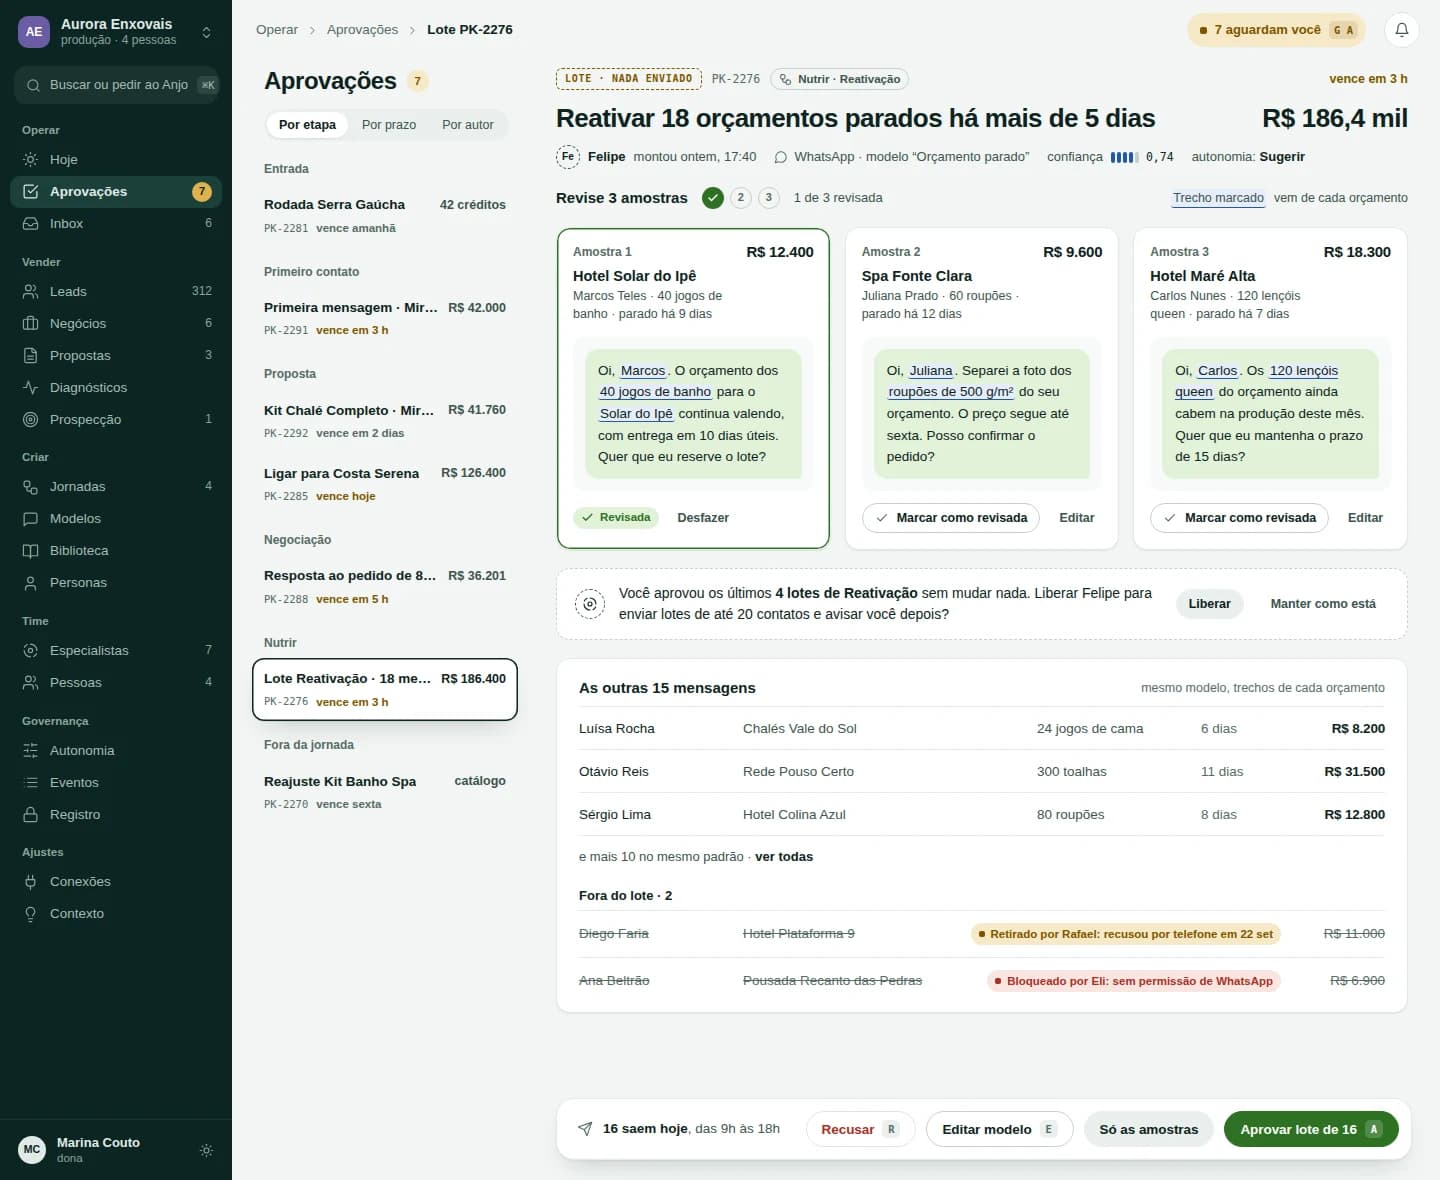Focus the Buscar ou pedir ao Anjo field
The height and width of the screenshot is (1180, 1440).
(118, 85)
